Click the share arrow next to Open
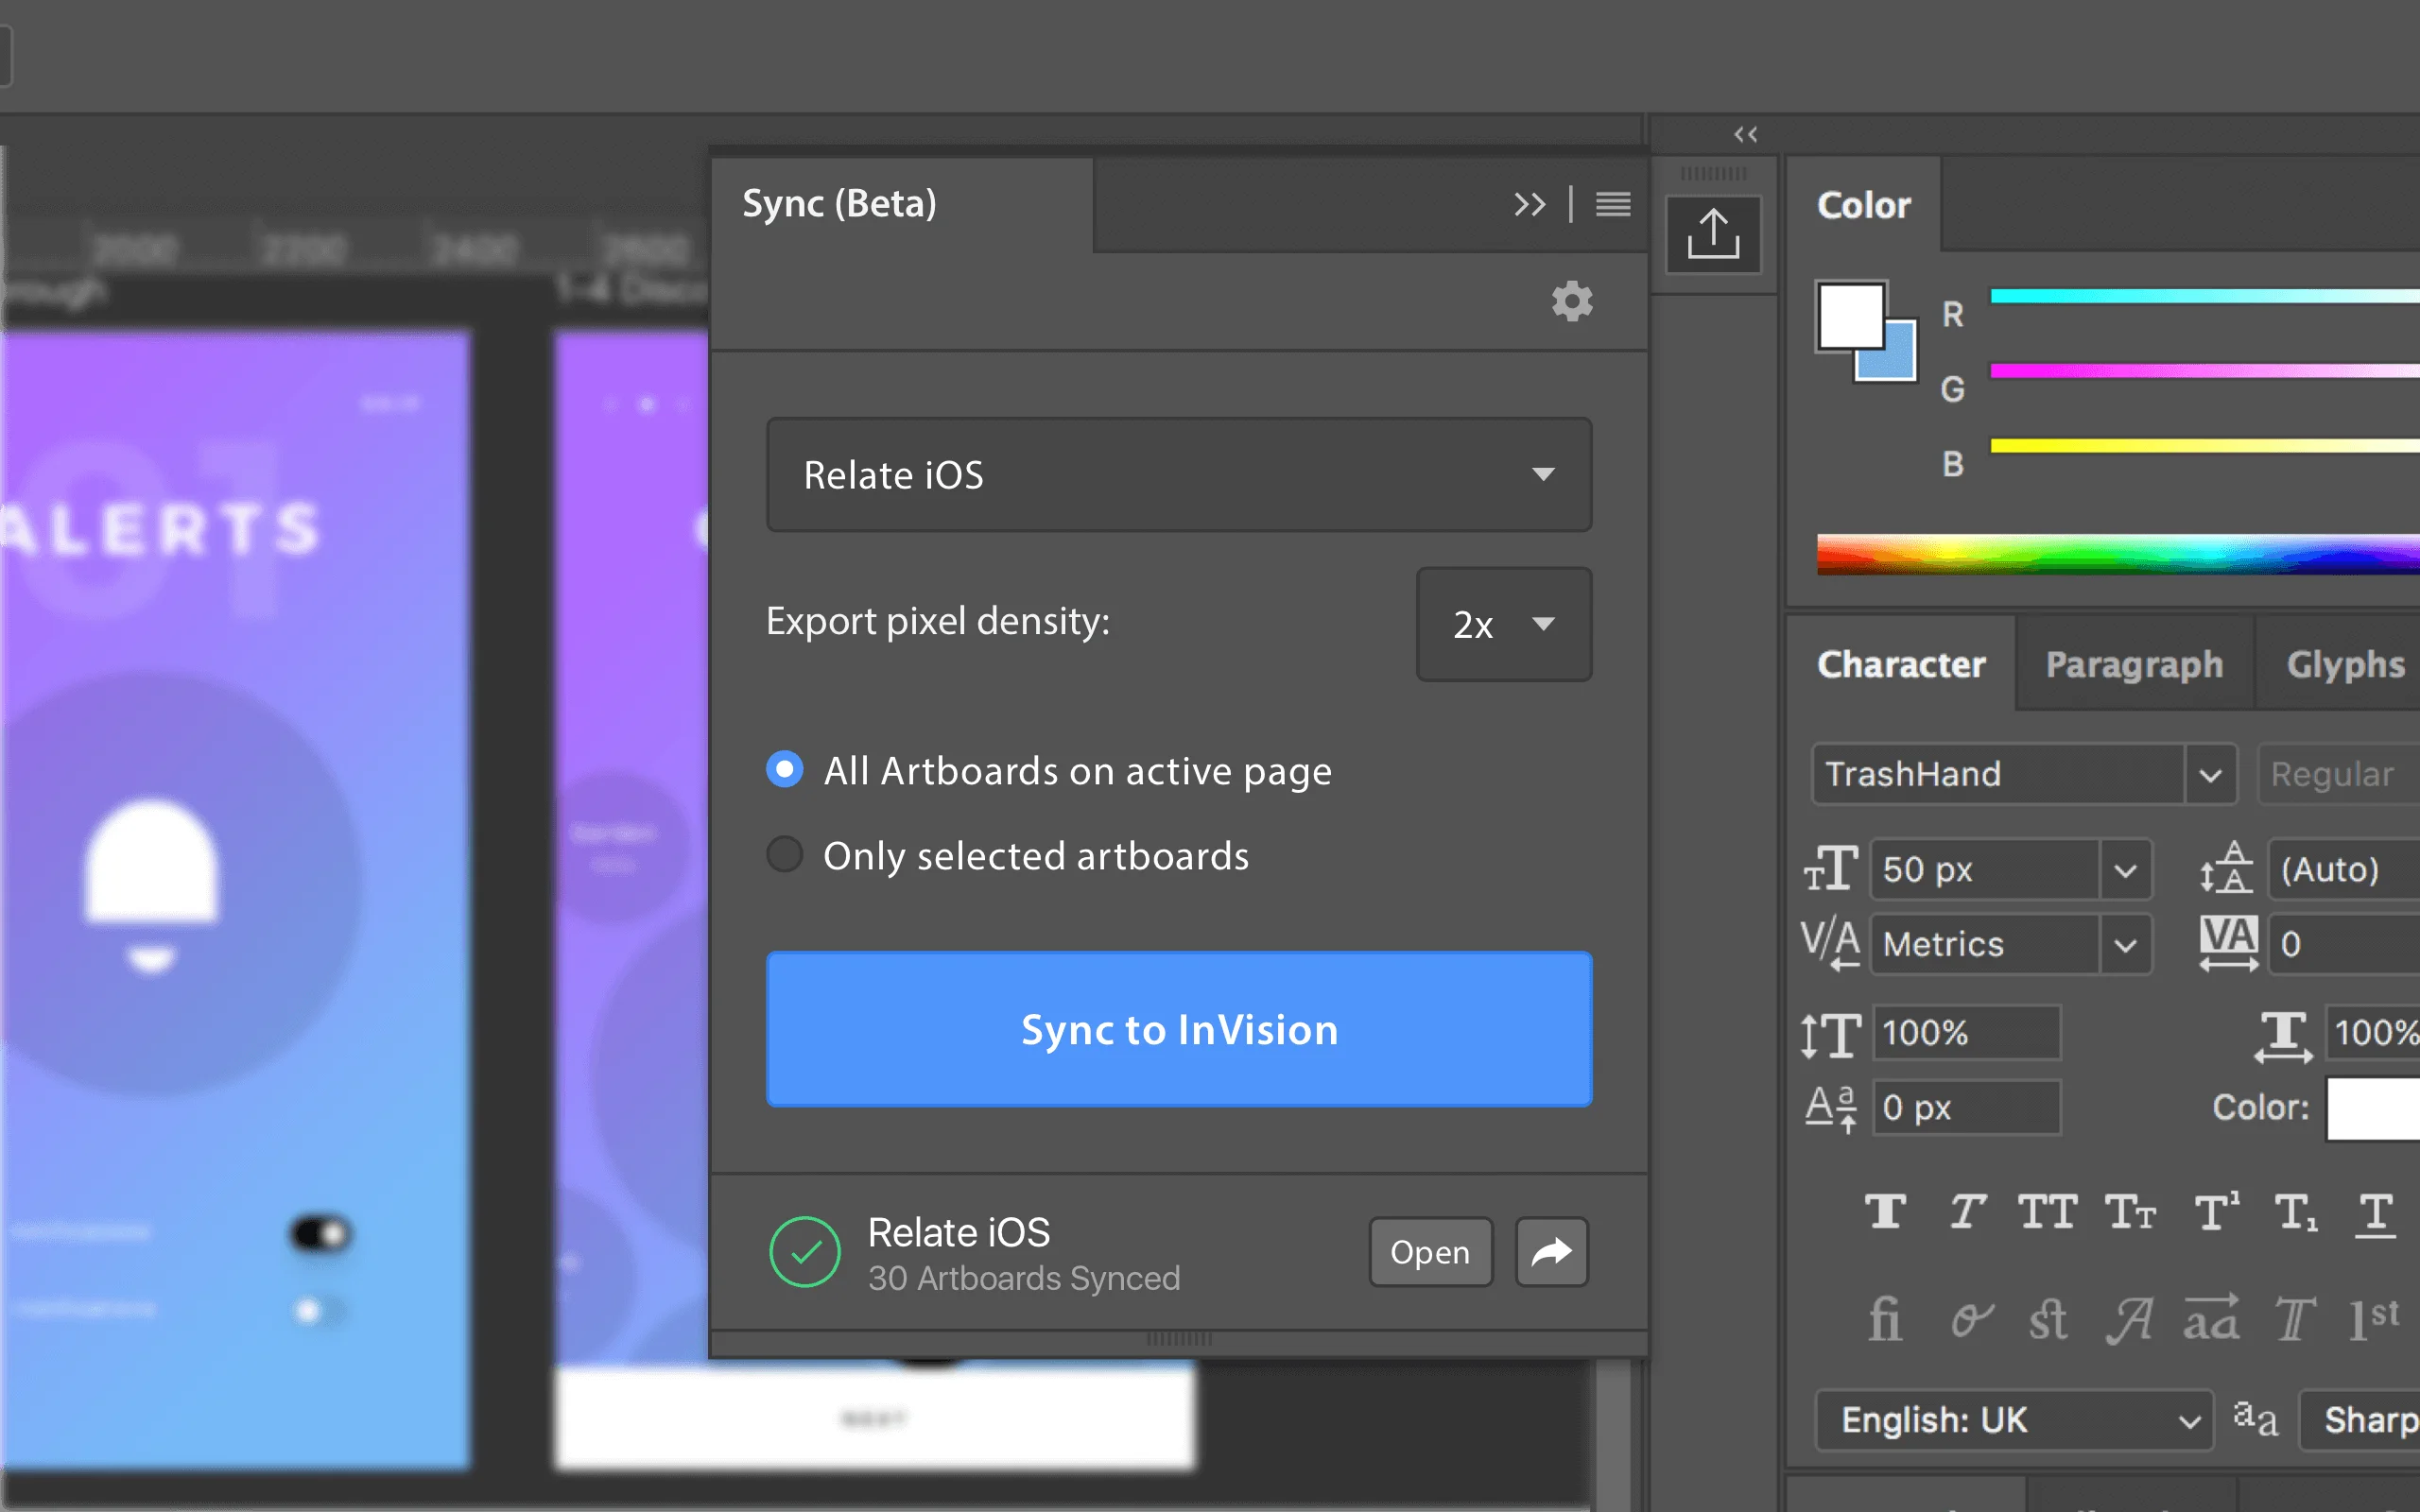This screenshot has width=2420, height=1512. tap(1551, 1251)
